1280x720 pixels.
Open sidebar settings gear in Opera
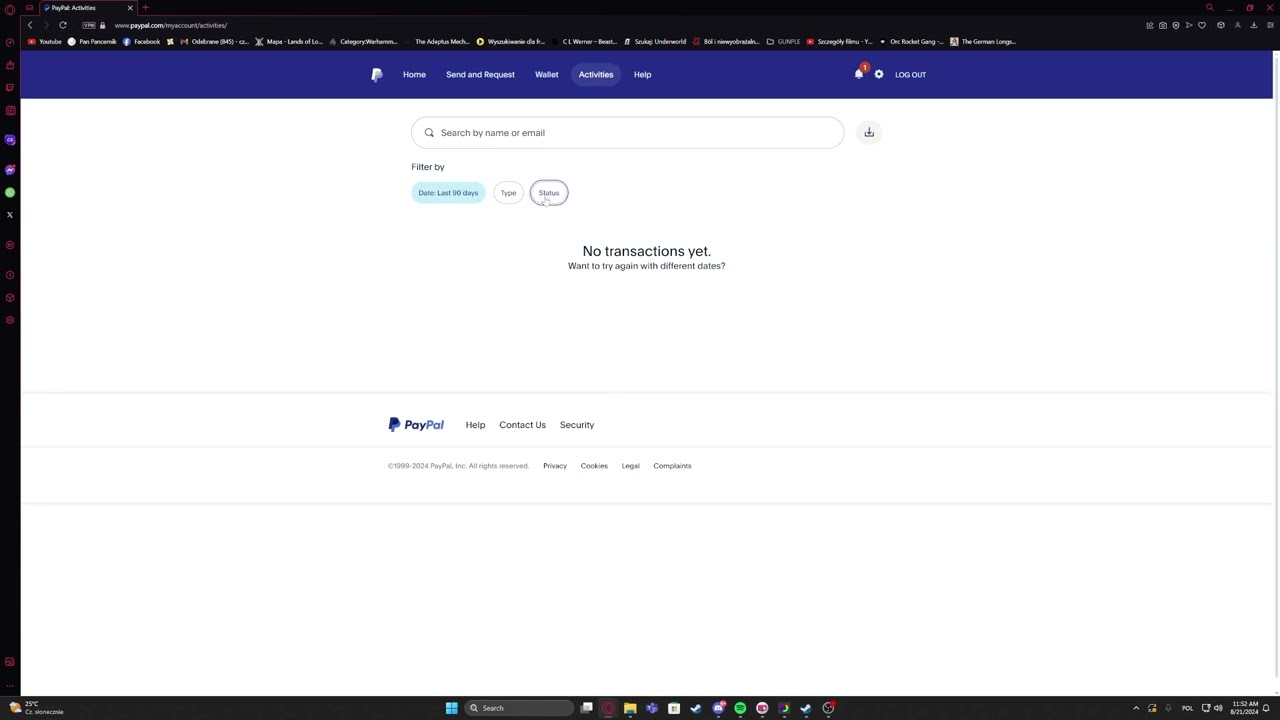[10, 320]
